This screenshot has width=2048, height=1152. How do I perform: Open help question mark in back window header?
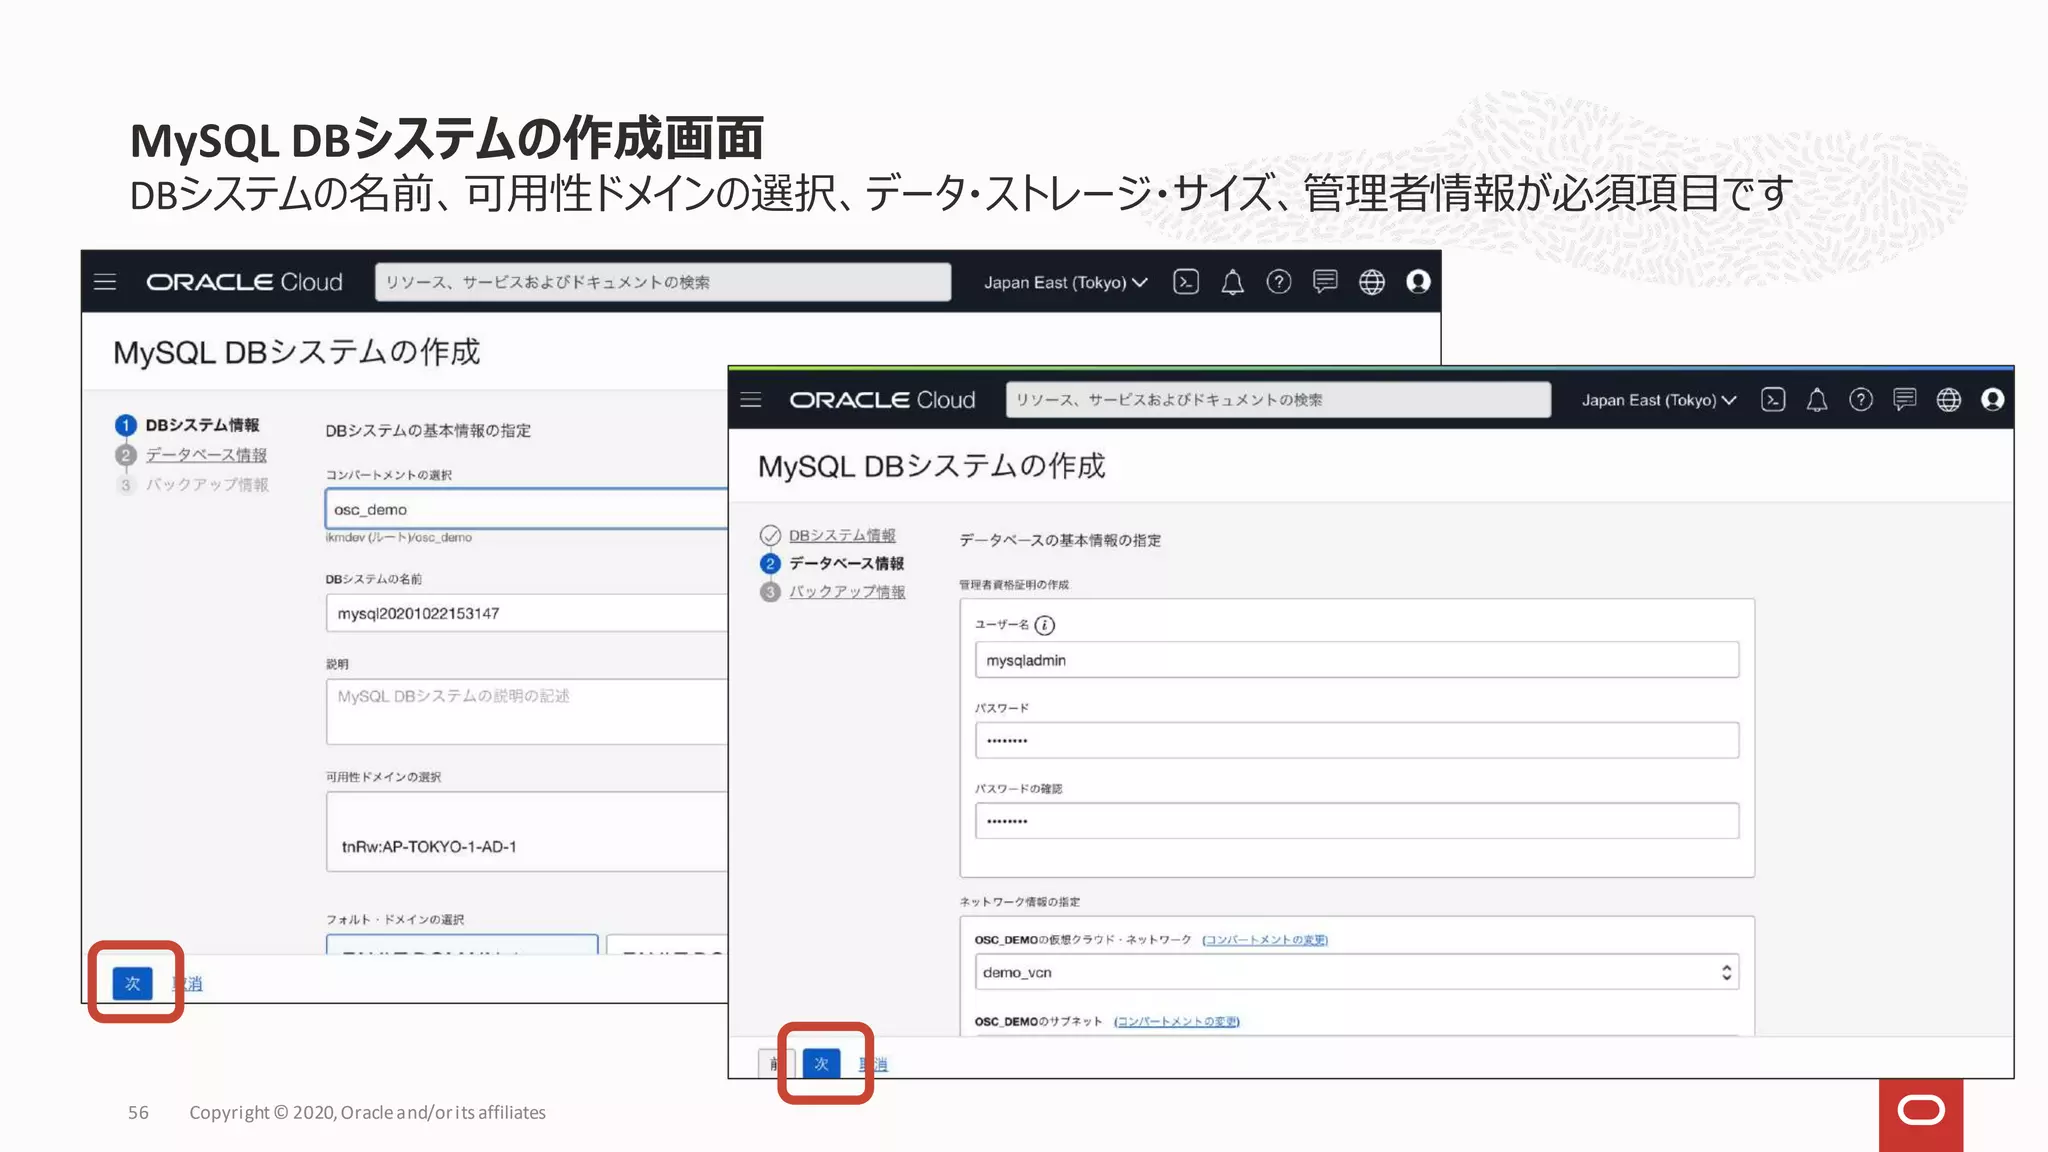coord(1279,282)
